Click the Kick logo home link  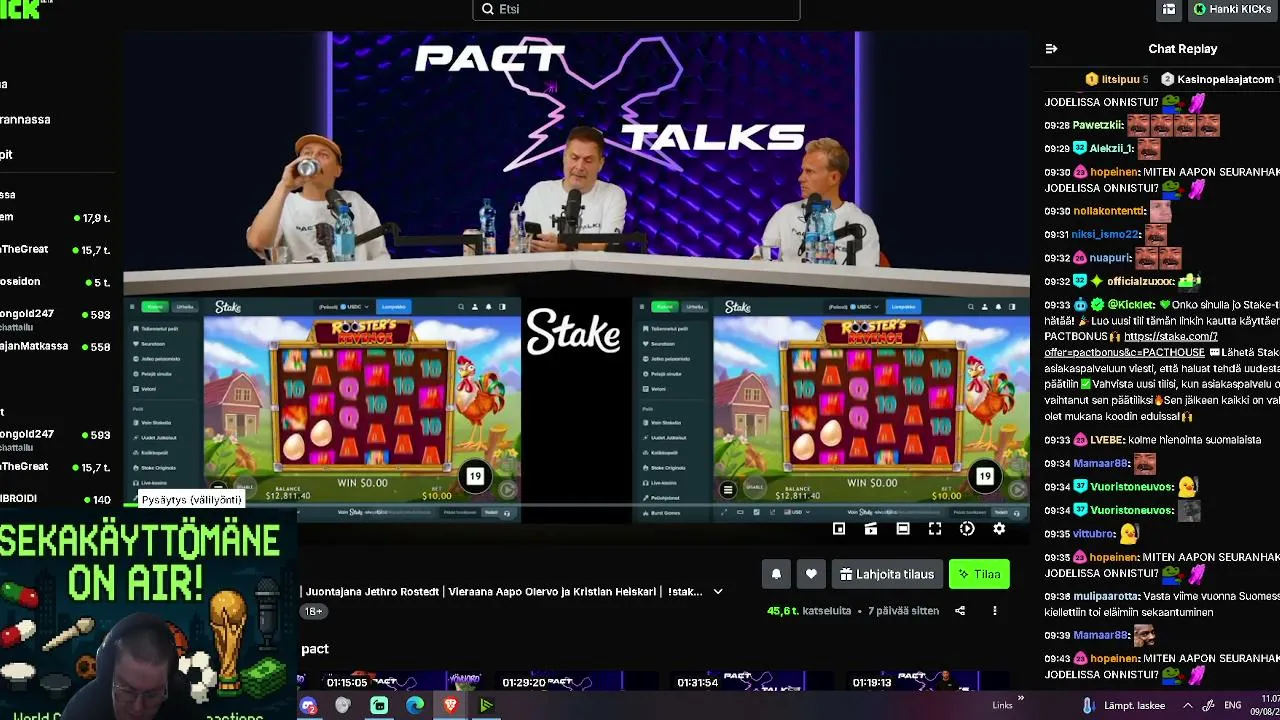point(20,9)
